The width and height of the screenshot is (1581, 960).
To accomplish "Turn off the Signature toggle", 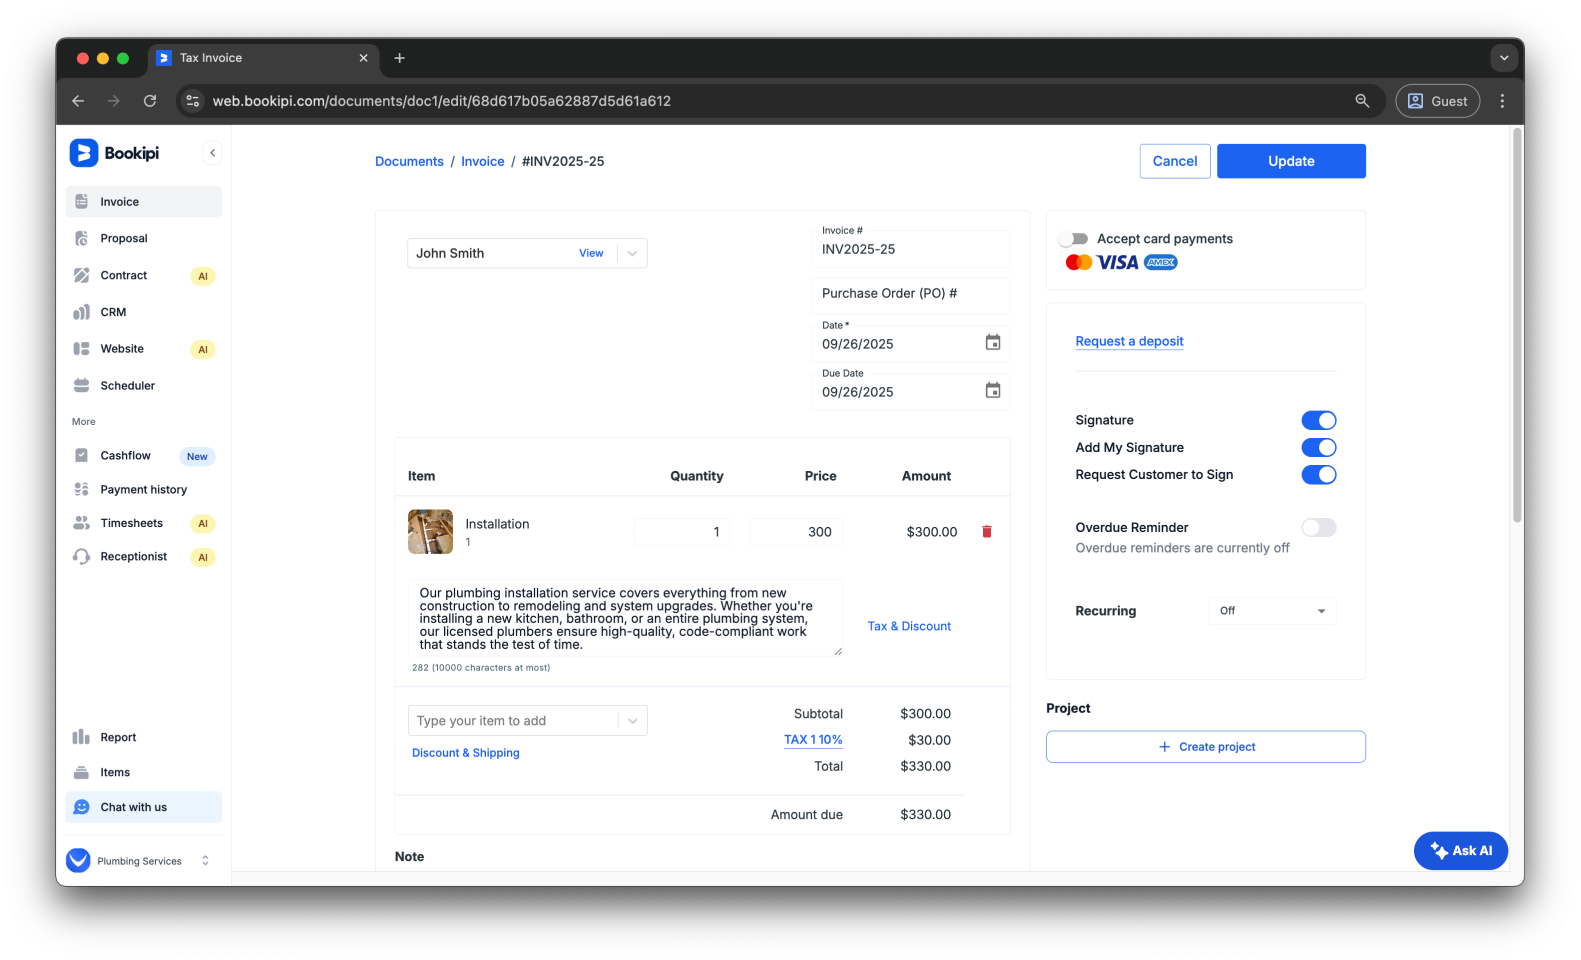I will click(x=1319, y=420).
